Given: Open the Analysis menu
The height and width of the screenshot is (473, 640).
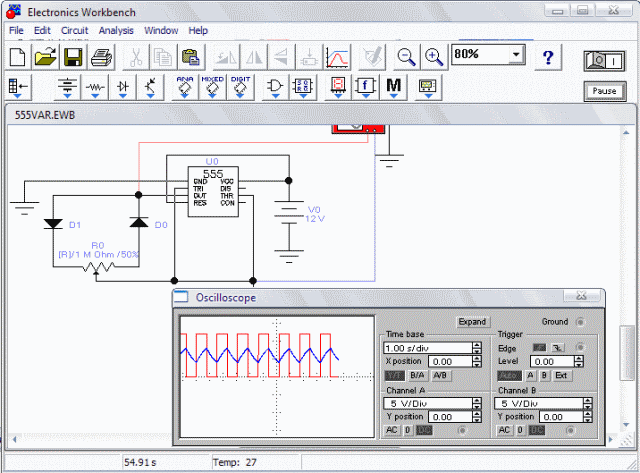Looking at the screenshot, I should pos(116,31).
